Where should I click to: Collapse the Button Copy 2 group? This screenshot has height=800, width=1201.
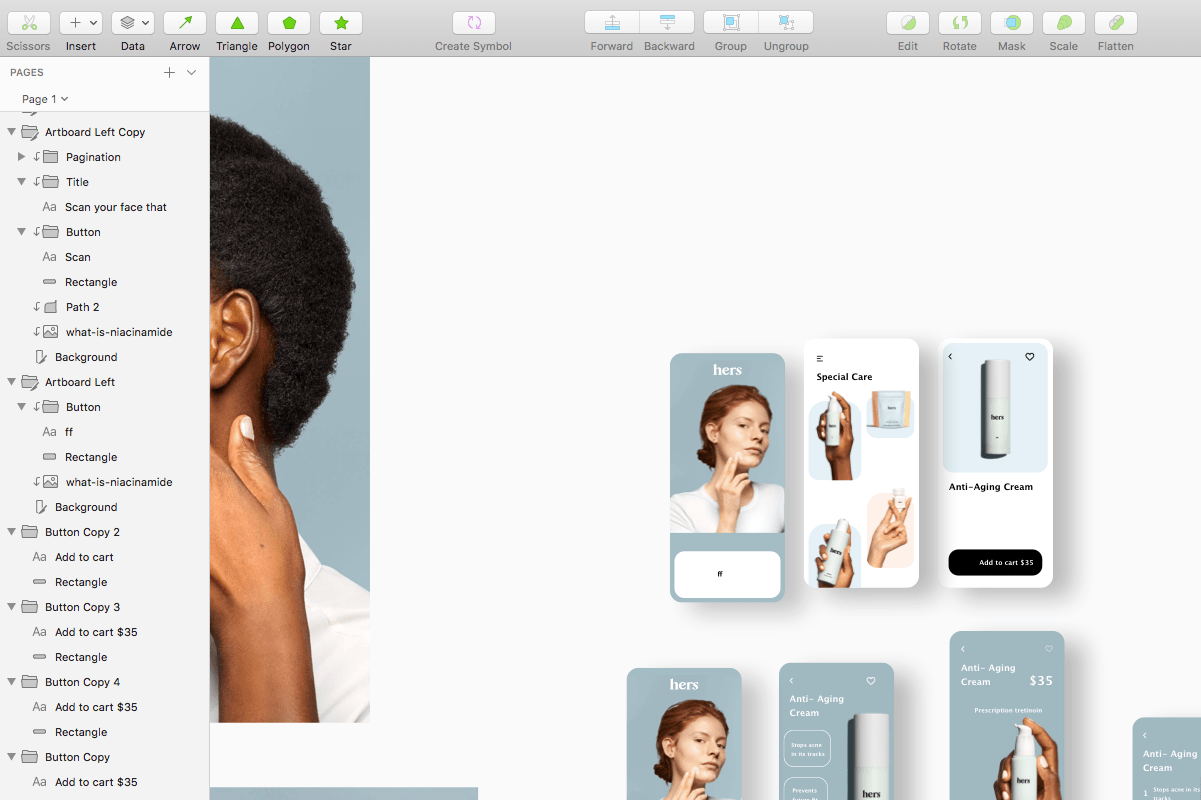click(x=11, y=532)
